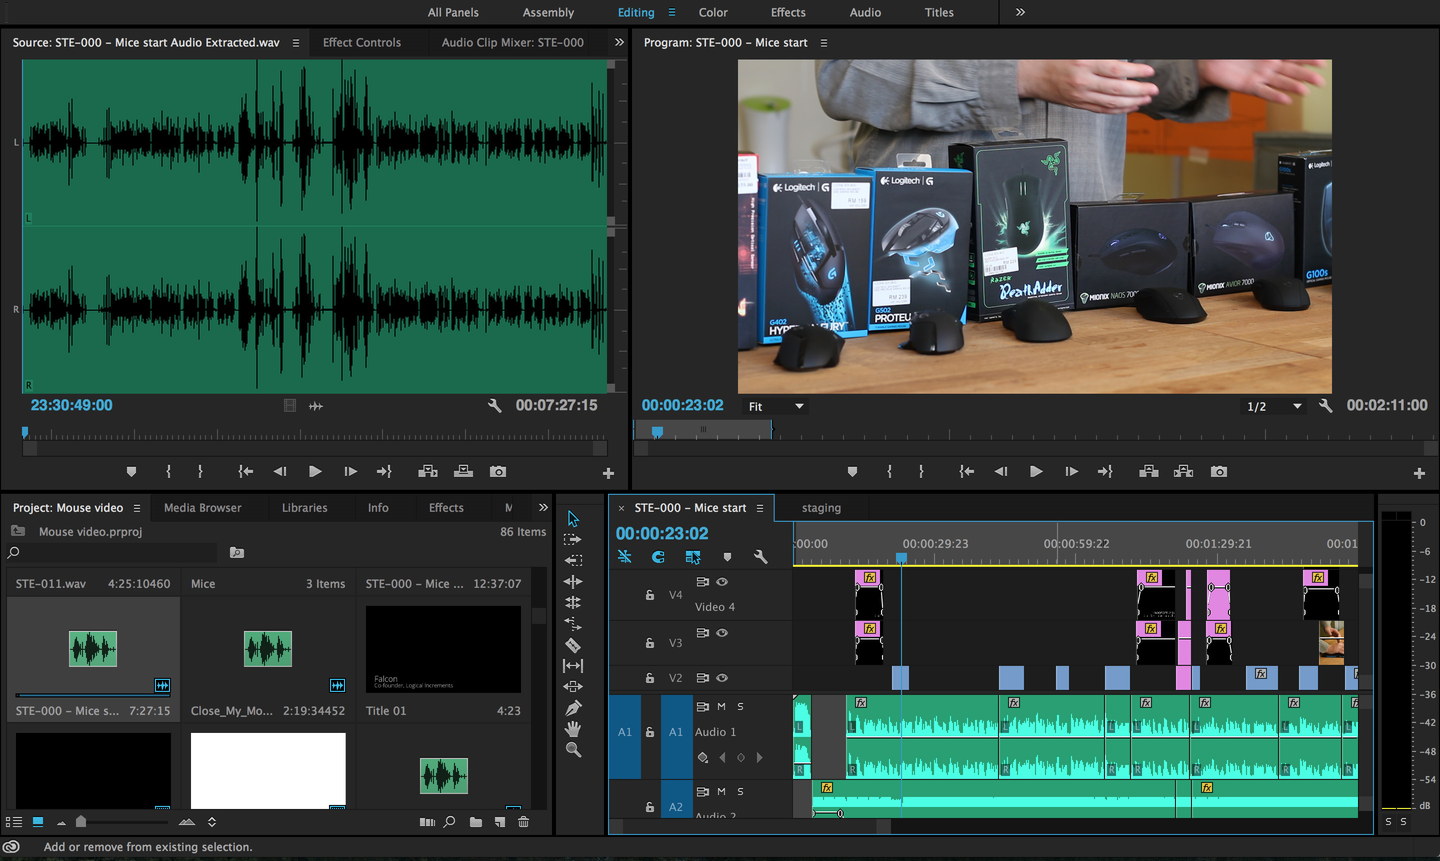
Task: Open the Program monitor panel menu
Action: (x=824, y=43)
